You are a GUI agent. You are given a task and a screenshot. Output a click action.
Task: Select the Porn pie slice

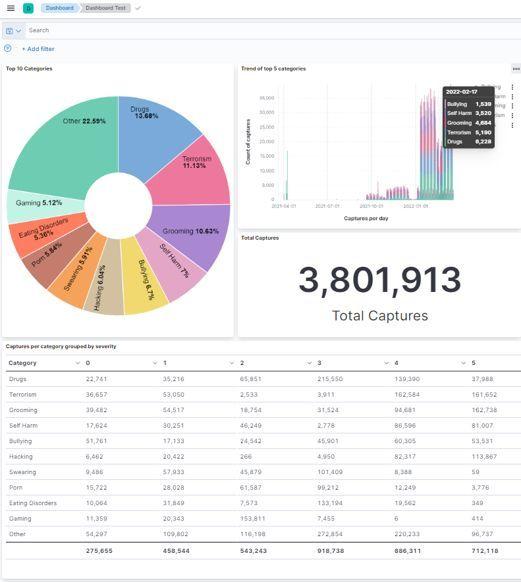(x=56, y=256)
